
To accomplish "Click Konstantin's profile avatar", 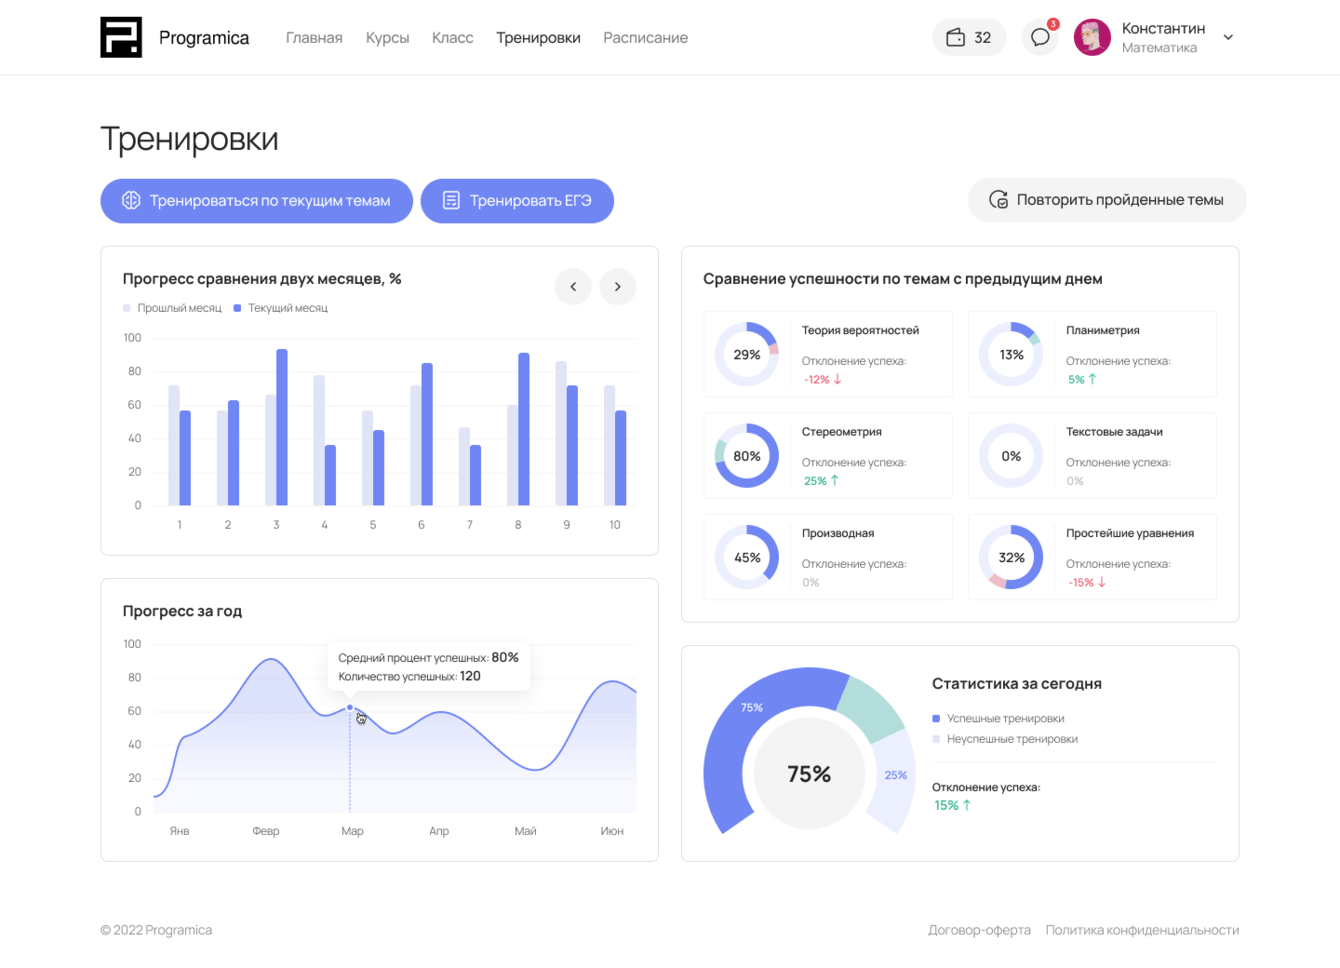I will [1092, 37].
